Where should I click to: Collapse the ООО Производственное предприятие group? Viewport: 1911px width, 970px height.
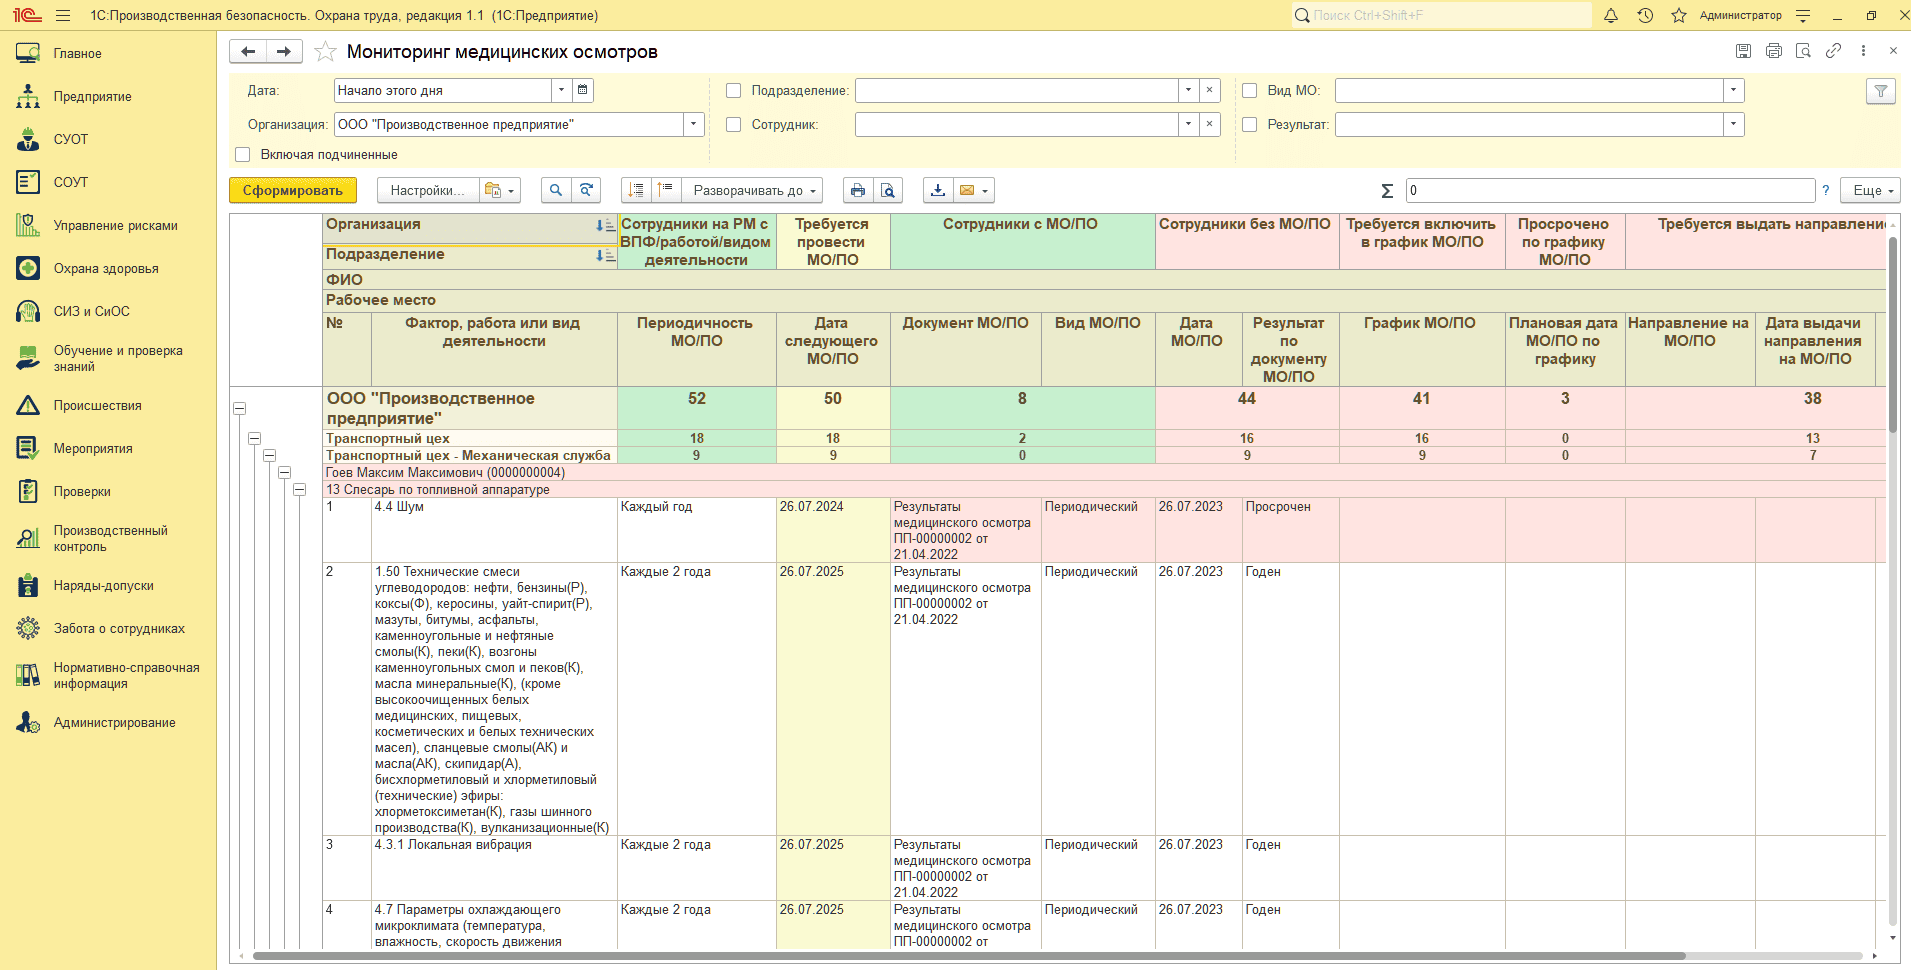tap(239, 408)
